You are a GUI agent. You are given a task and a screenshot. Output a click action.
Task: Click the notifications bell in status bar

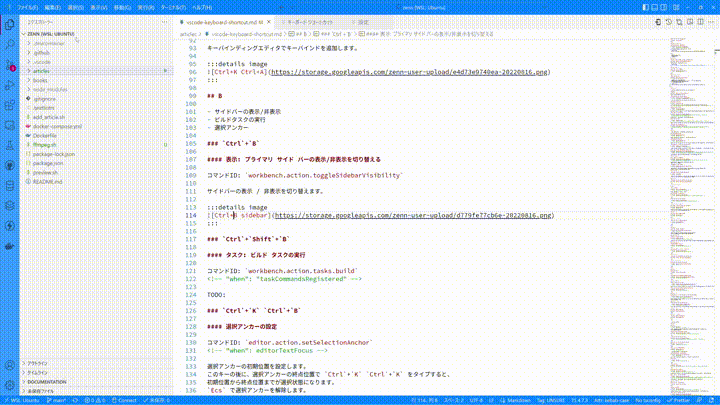click(x=711, y=400)
